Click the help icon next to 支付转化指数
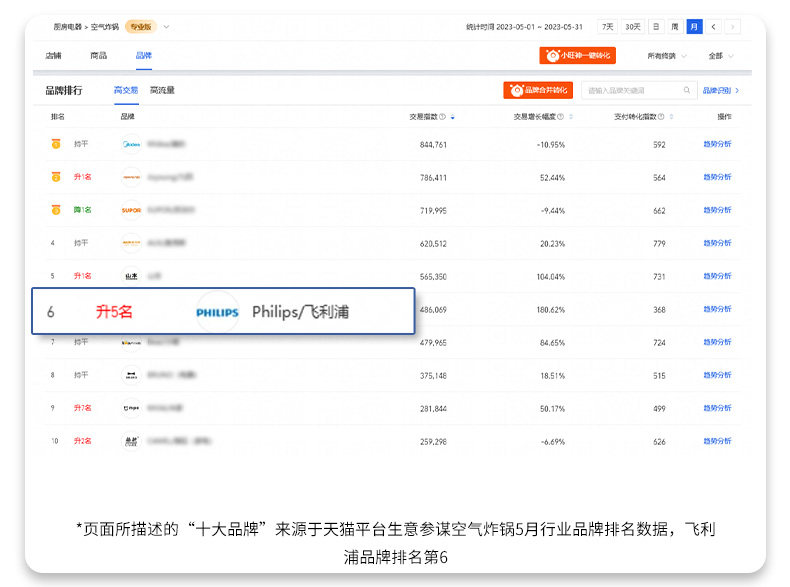Image resolution: width=790 pixels, height=587 pixels. (661, 116)
